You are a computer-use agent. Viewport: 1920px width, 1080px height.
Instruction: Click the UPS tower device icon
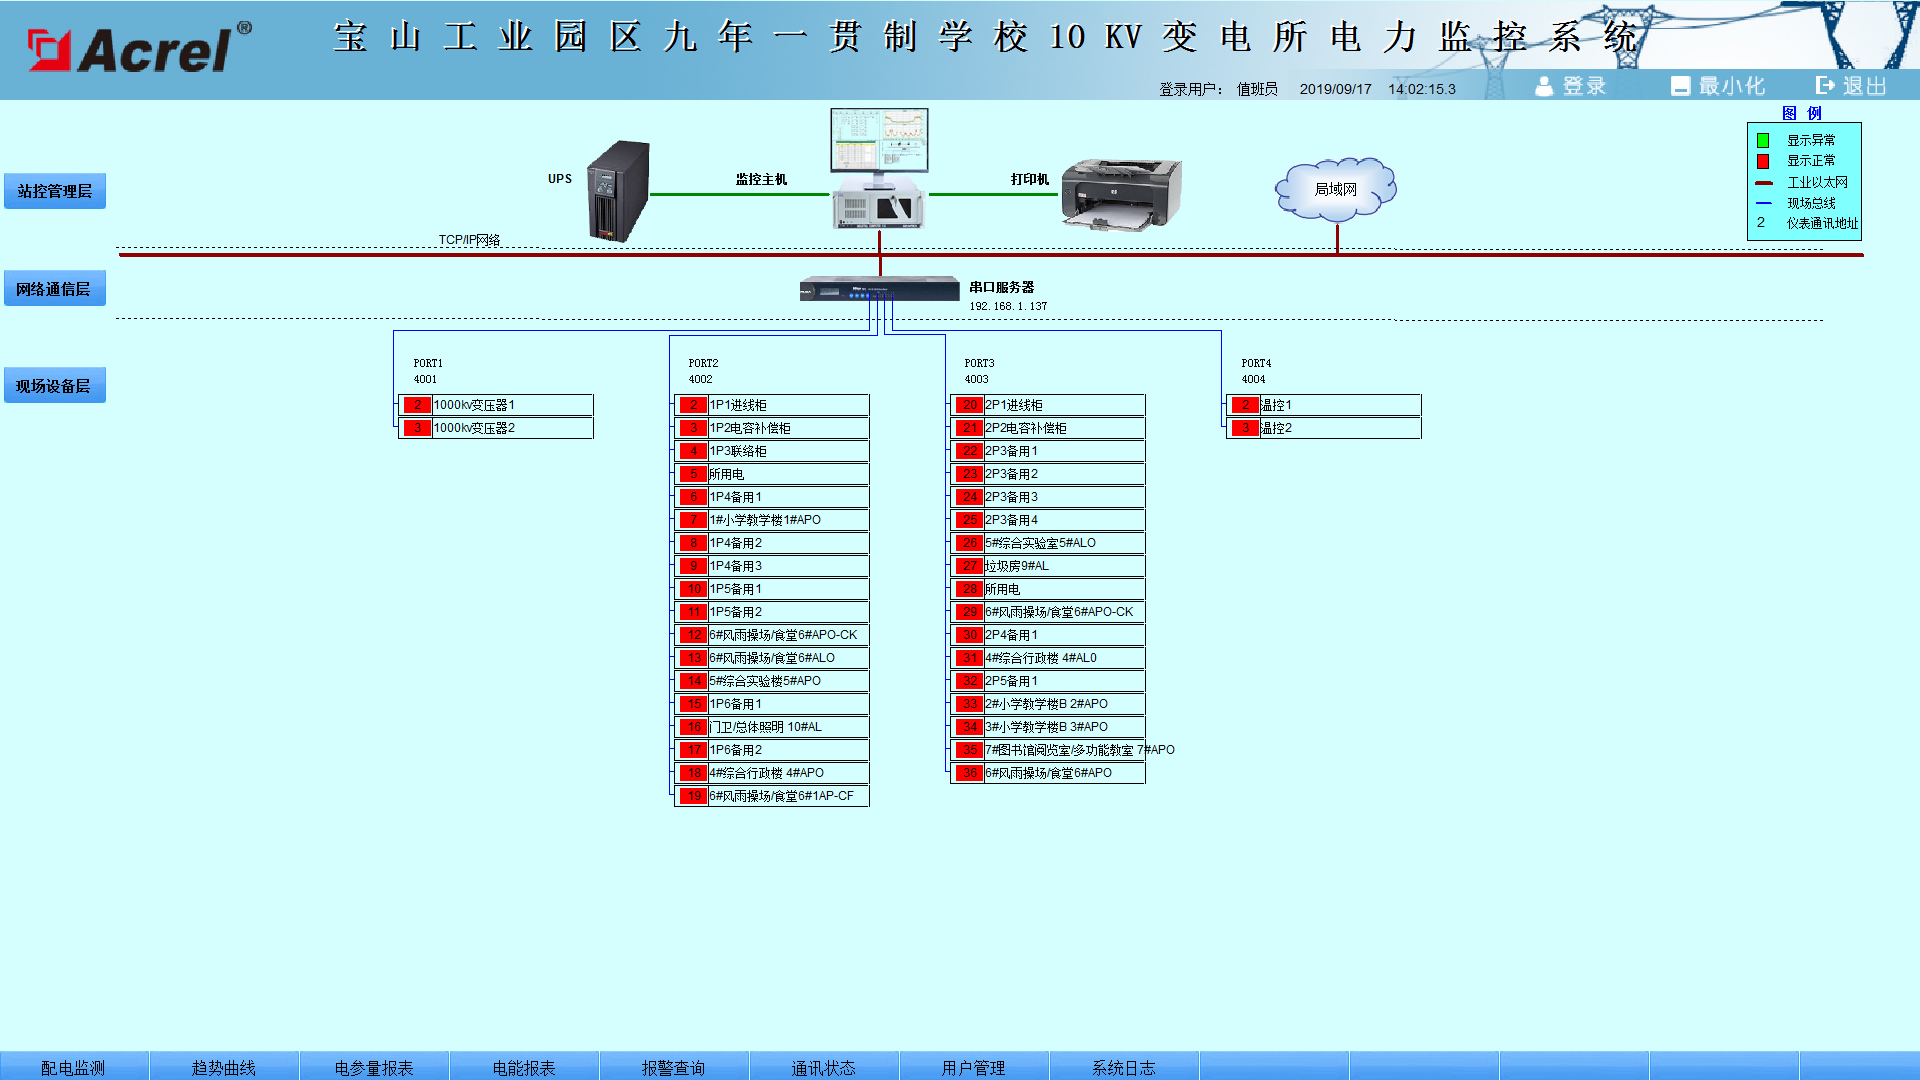coord(618,191)
